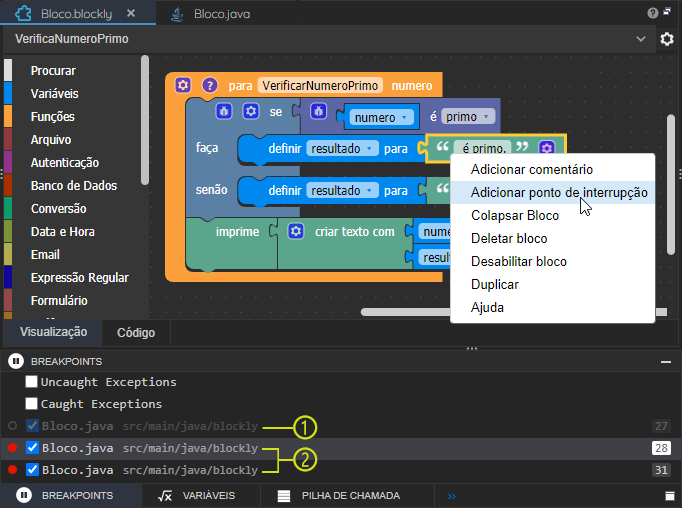Open the Banco de Dados toolbox category

pos(74,186)
